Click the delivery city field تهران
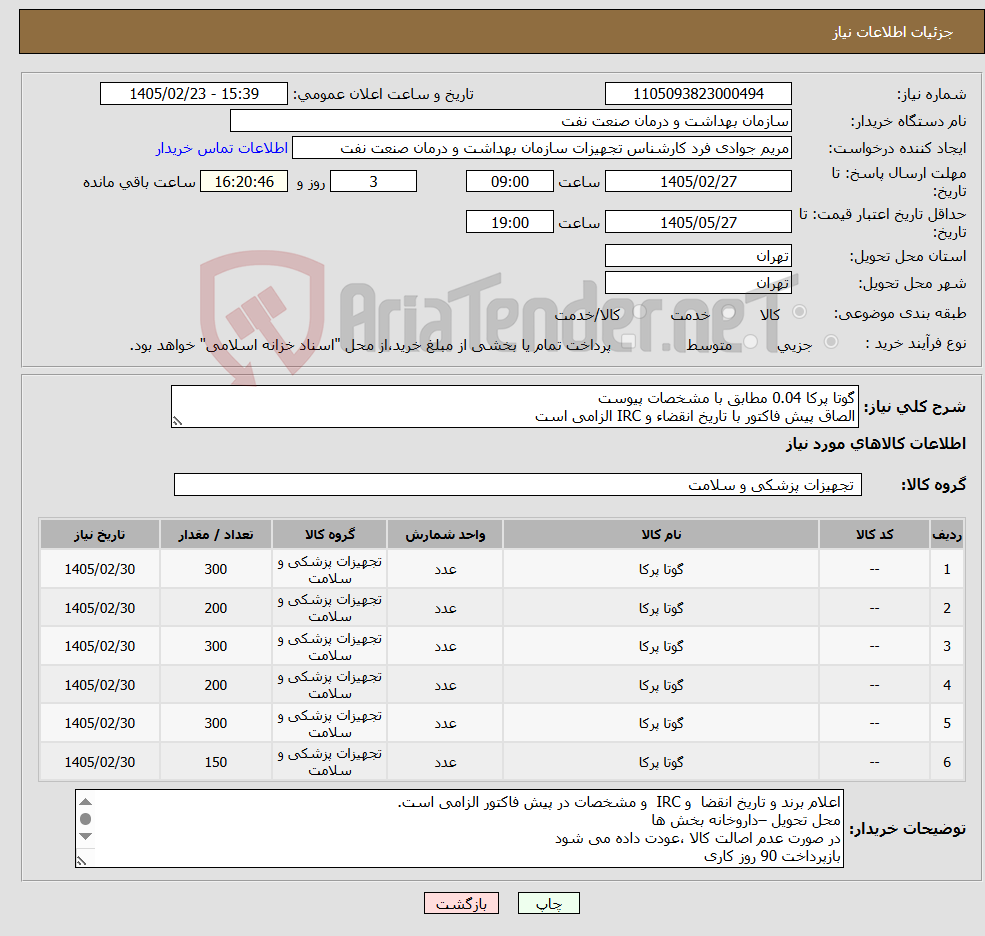 [x=698, y=283]
